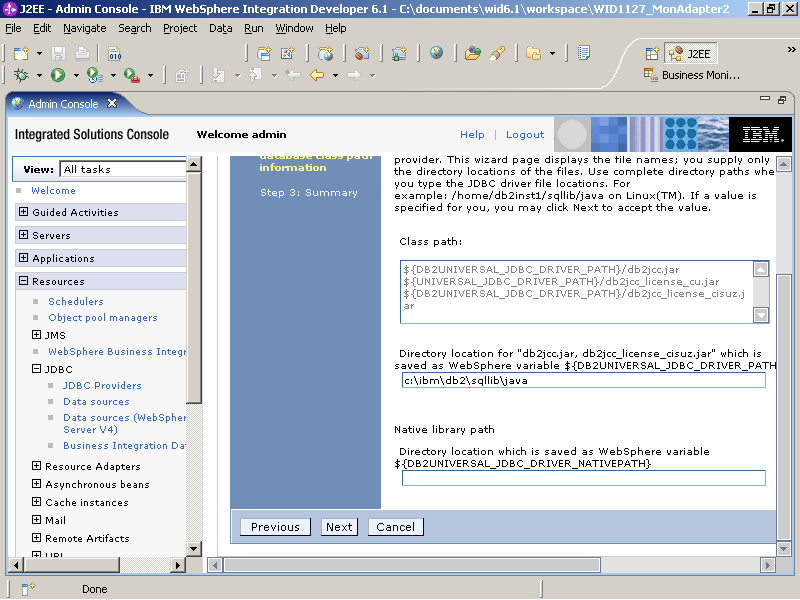The image size is (800, 600).
Task: Open Object pool managers link
Action: [x=103, y=317]
